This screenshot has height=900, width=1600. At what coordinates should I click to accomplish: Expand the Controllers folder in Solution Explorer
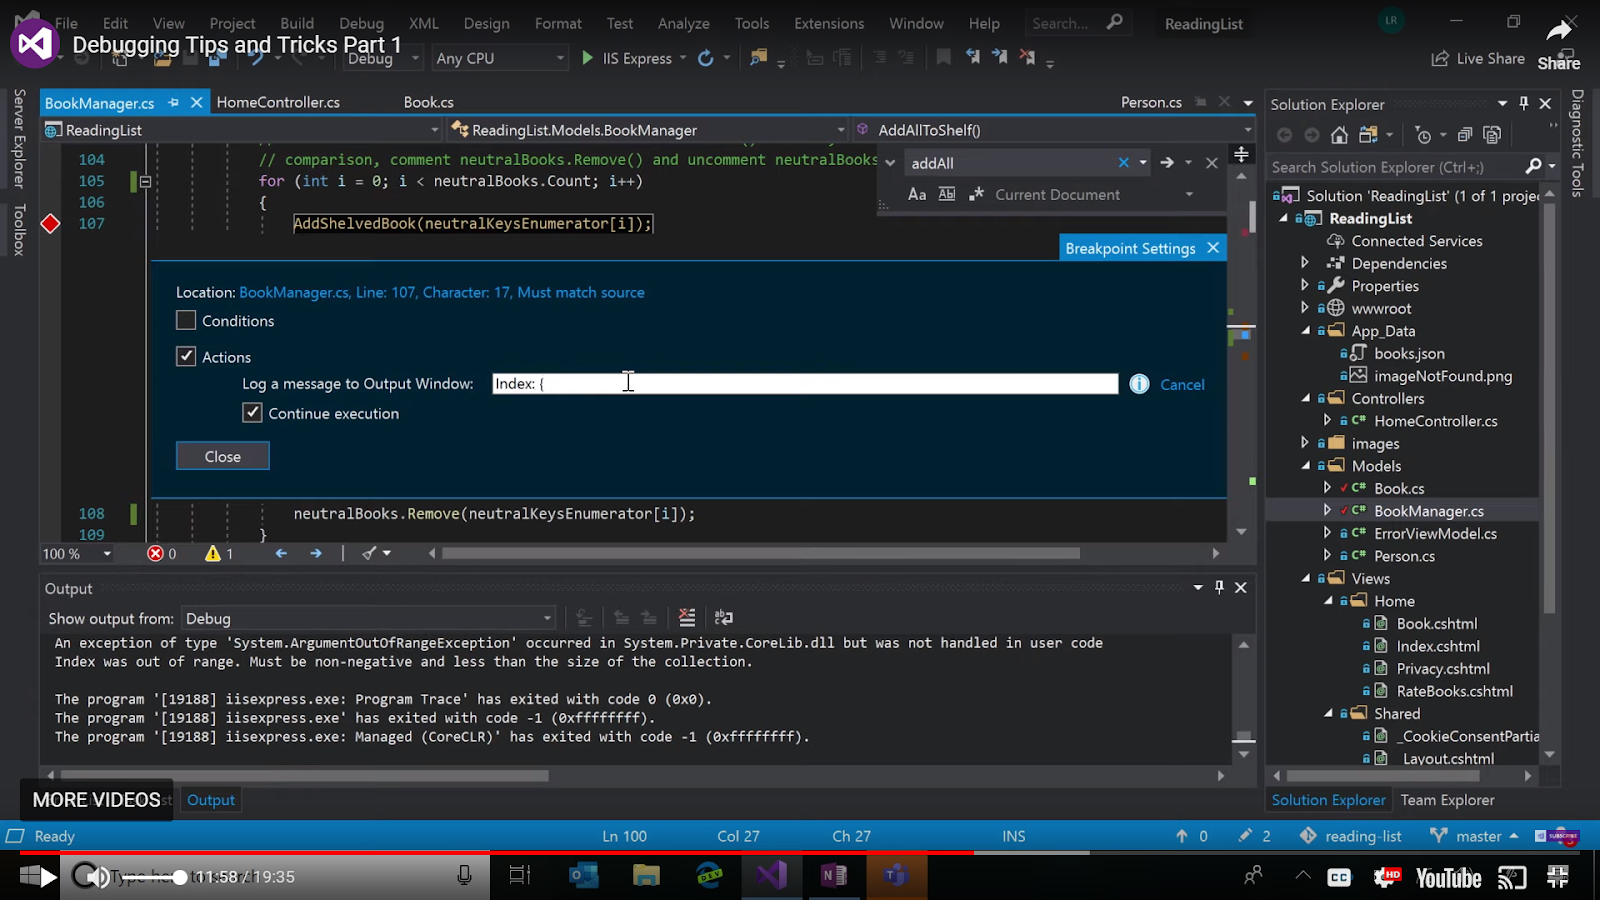[x=1306, y=398]
